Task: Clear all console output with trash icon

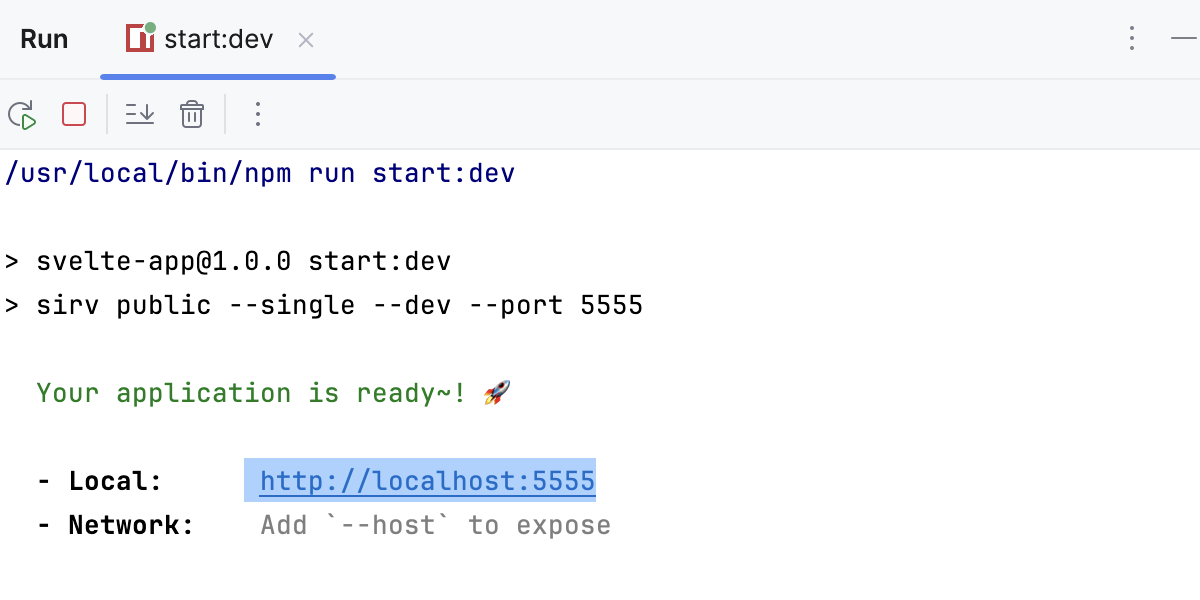Action: coord(192,114)
